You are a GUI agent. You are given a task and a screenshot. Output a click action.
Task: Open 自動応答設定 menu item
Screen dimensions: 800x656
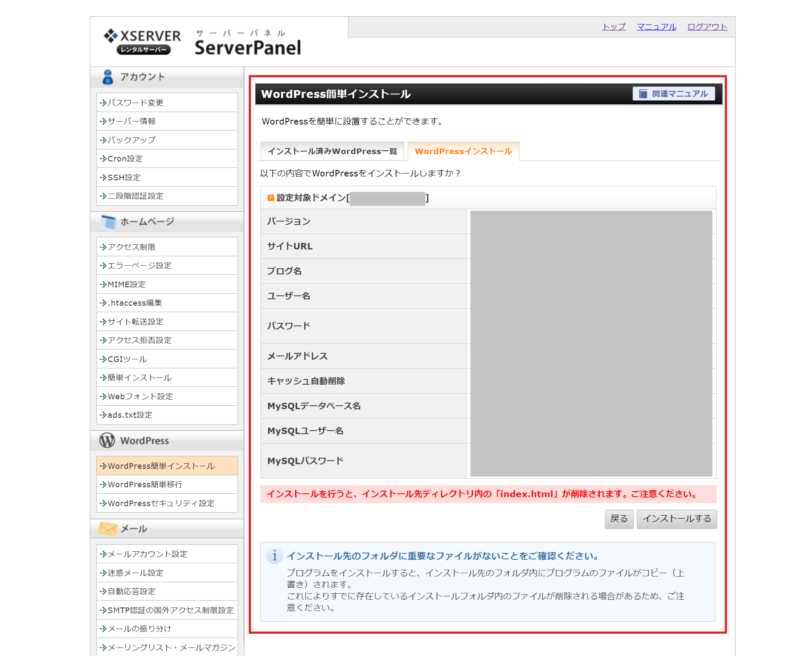tap(167, 591)
